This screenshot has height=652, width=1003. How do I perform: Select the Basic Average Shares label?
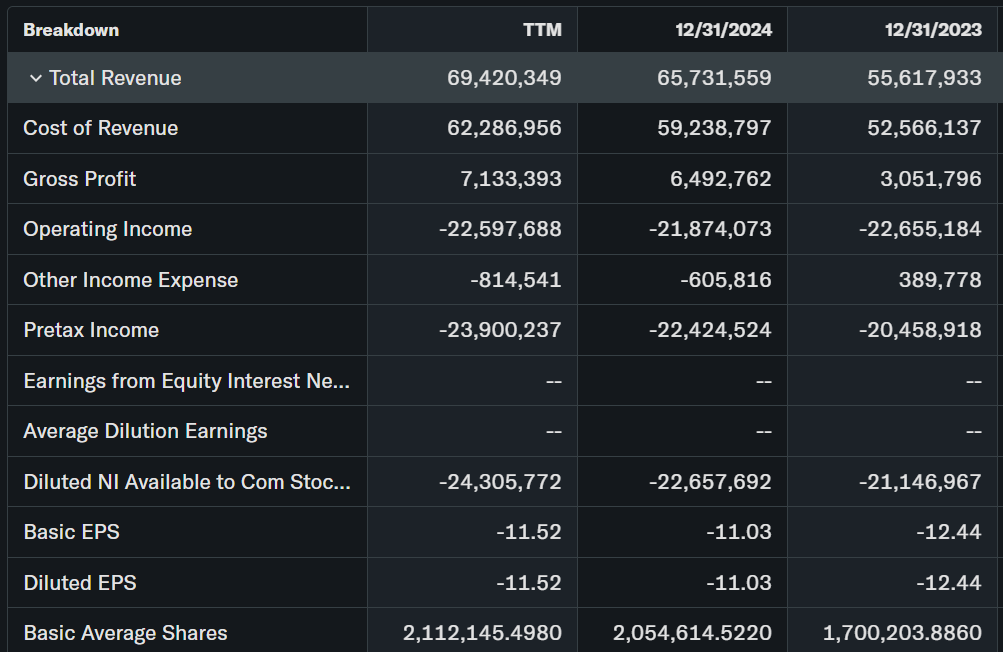tap(126, 633)
